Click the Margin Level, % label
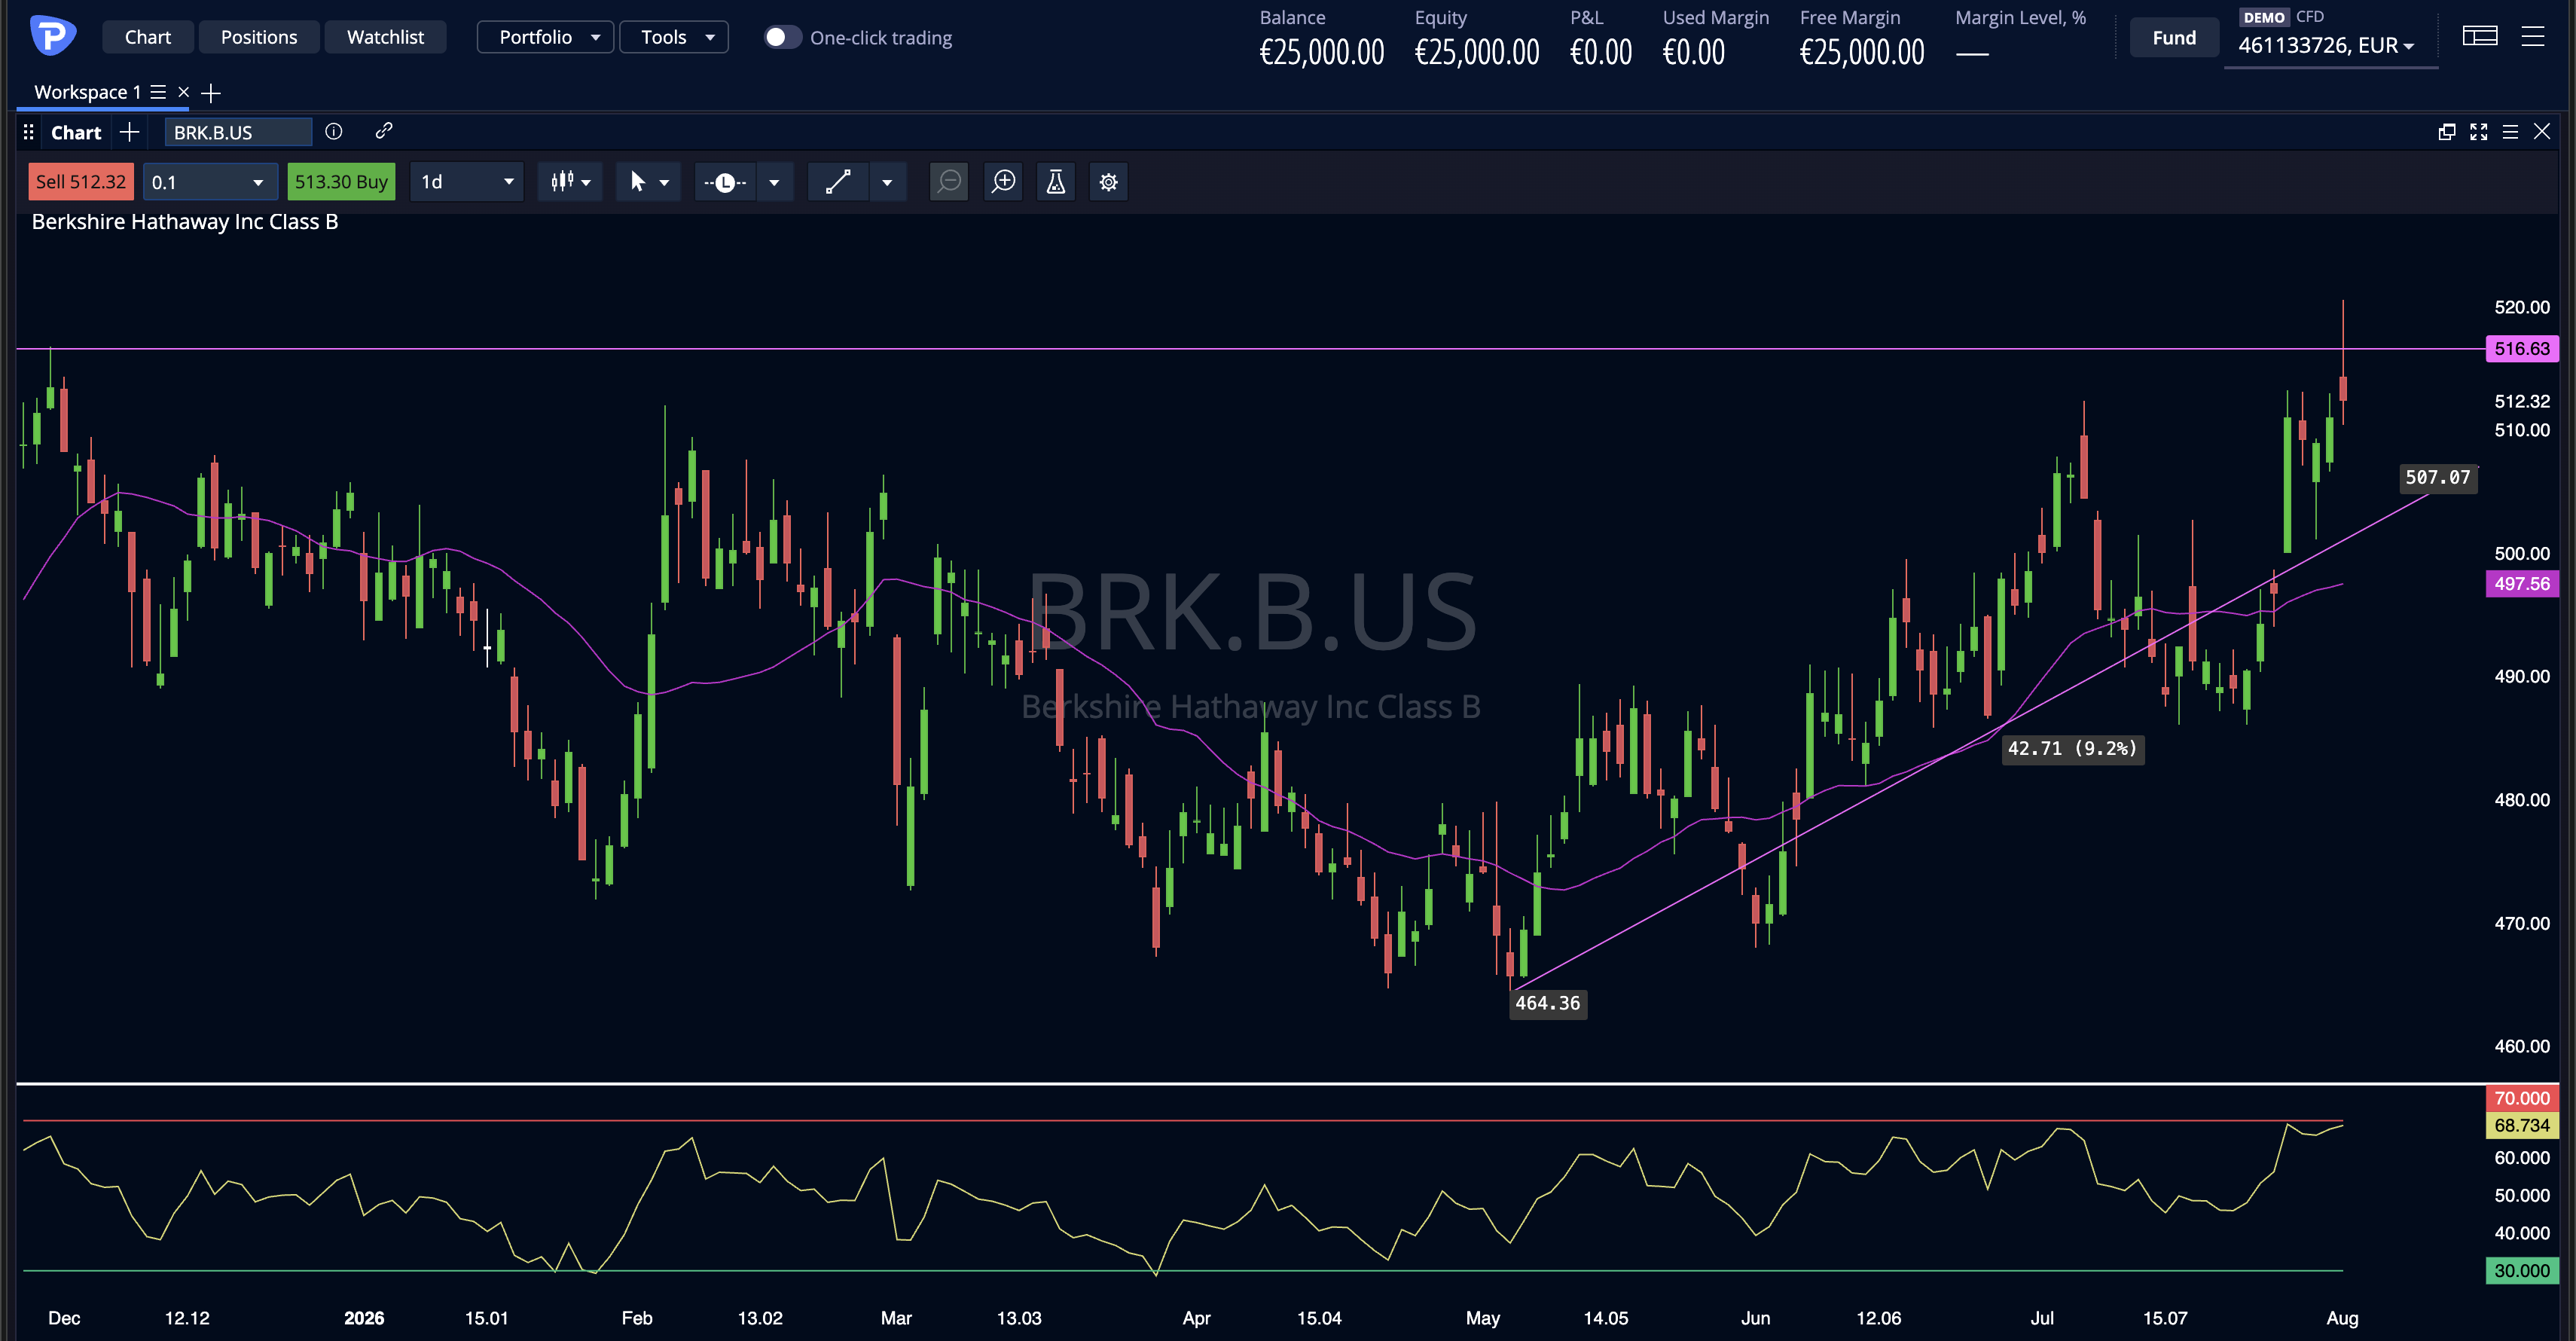Image resolution: width=2576 pixels, height=1341 pixels. pyautogui.click(x=2021, y=18)
